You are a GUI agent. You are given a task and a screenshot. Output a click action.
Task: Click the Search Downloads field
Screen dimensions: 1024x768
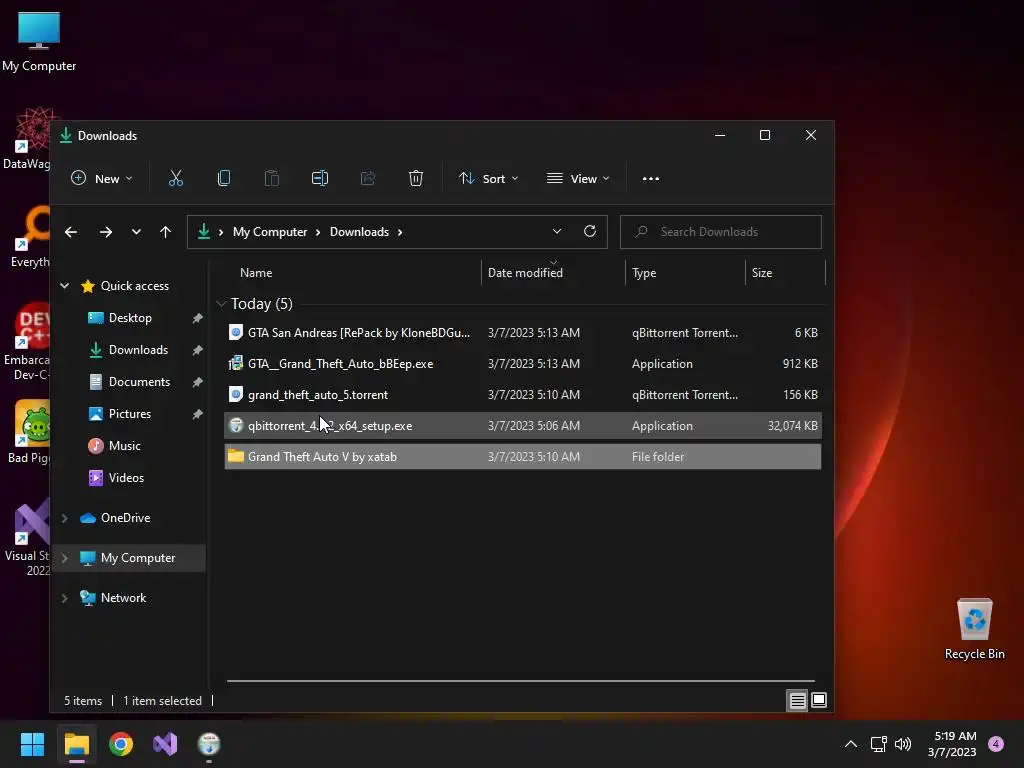click(x=720, y=232)
